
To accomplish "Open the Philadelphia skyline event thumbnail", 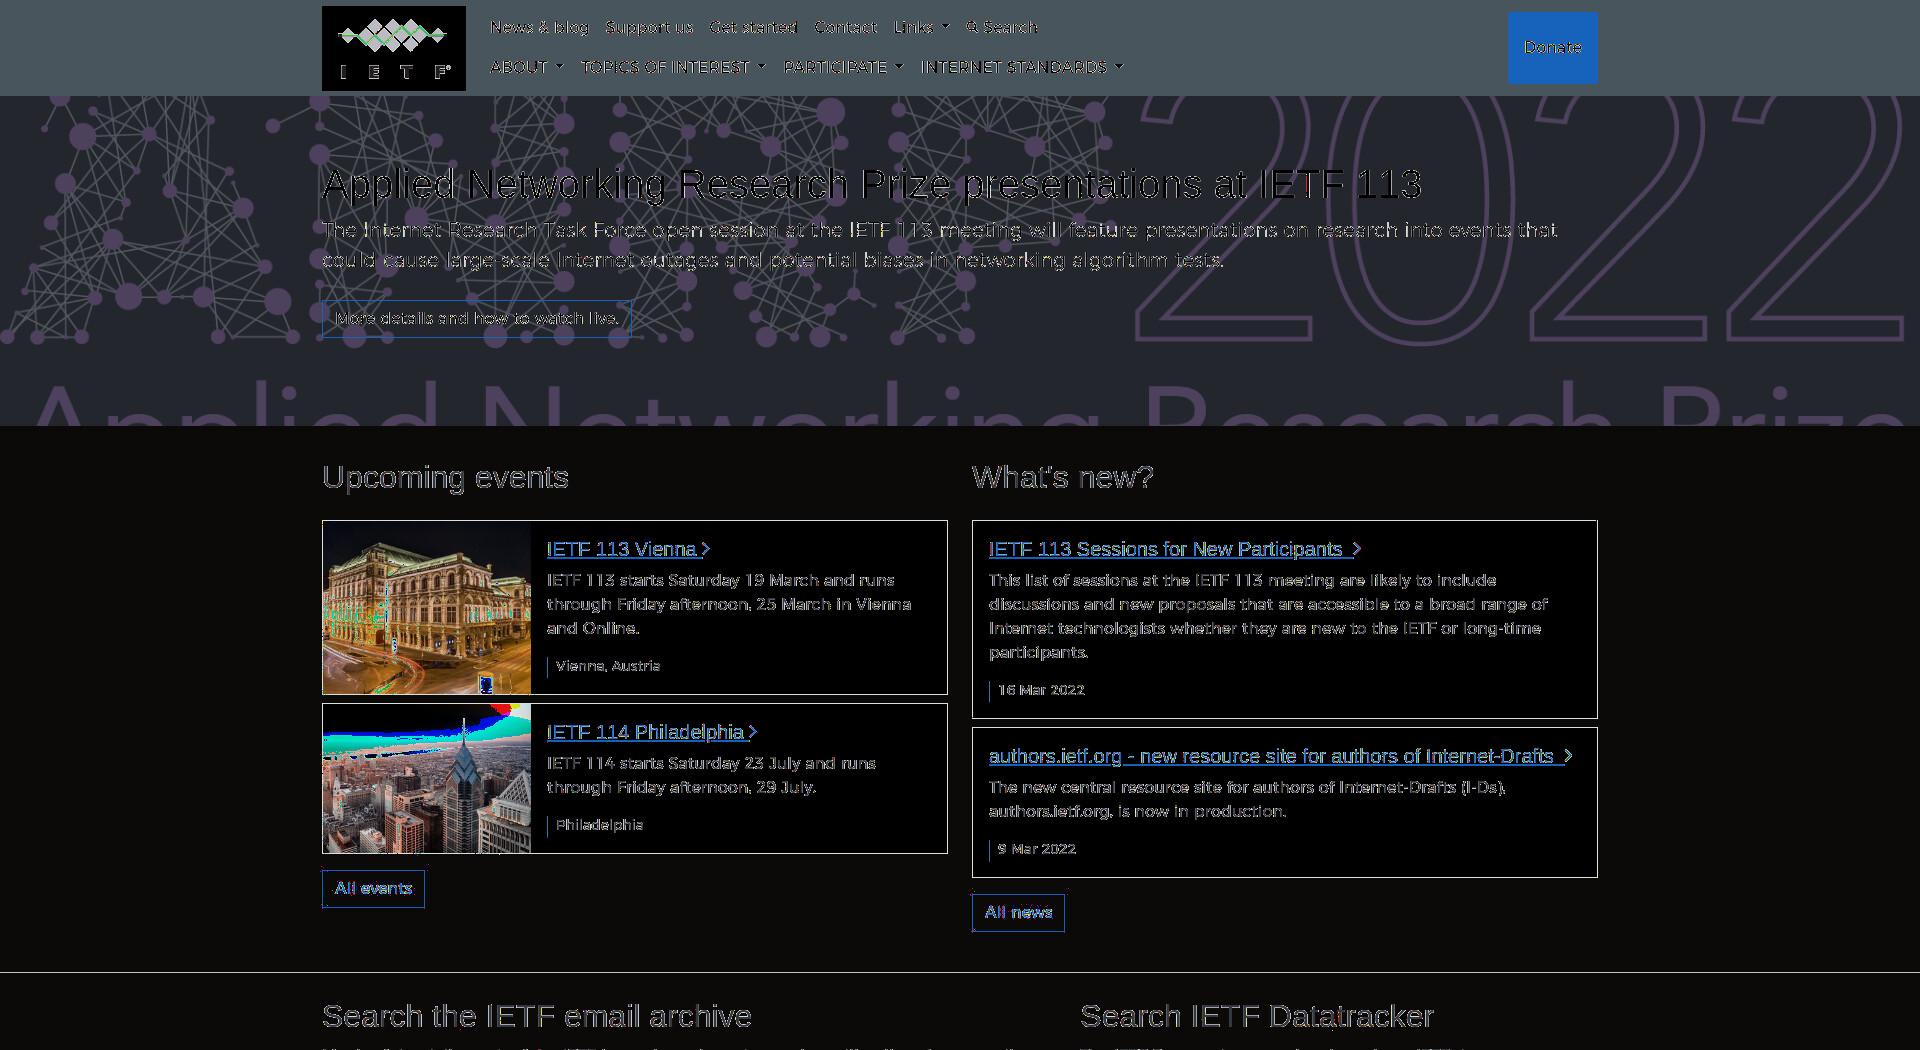I will pyautogui.click(x=427, y=778).
